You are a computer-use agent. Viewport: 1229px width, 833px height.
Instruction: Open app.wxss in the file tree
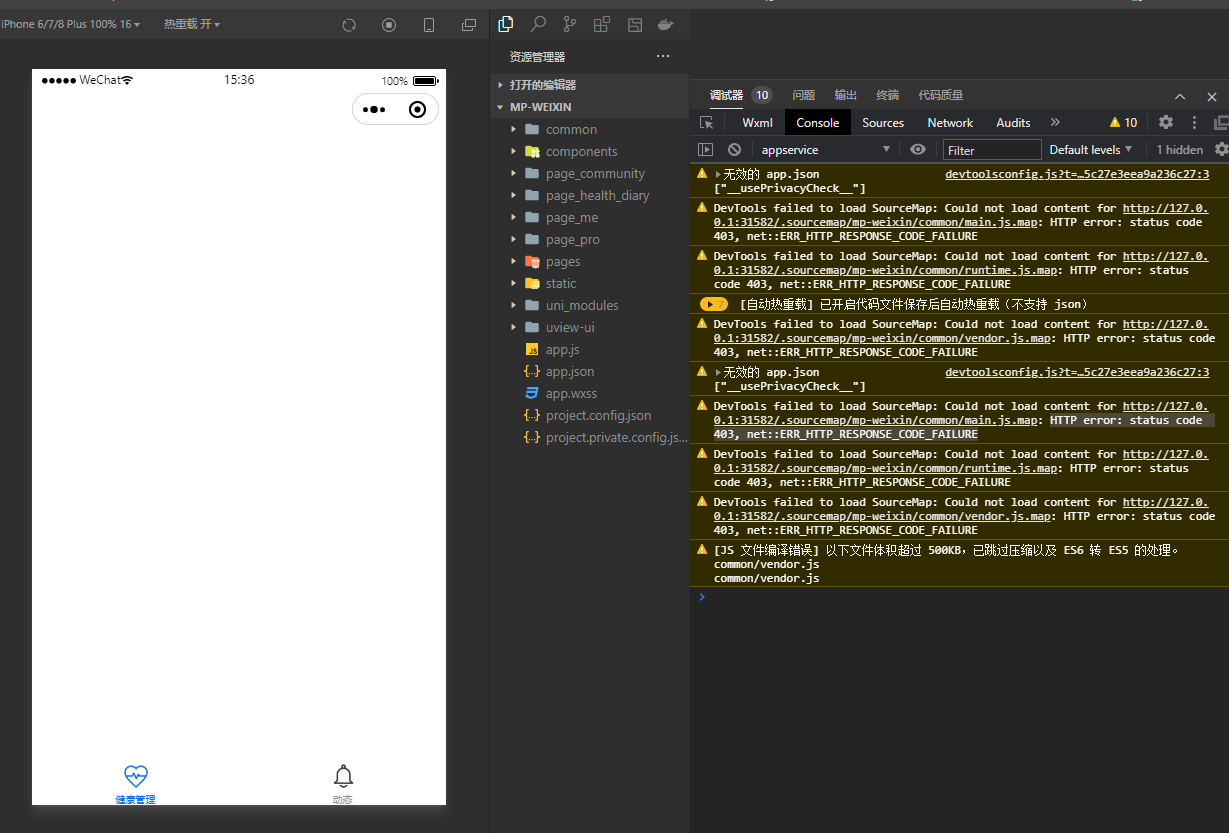[590, 393]
